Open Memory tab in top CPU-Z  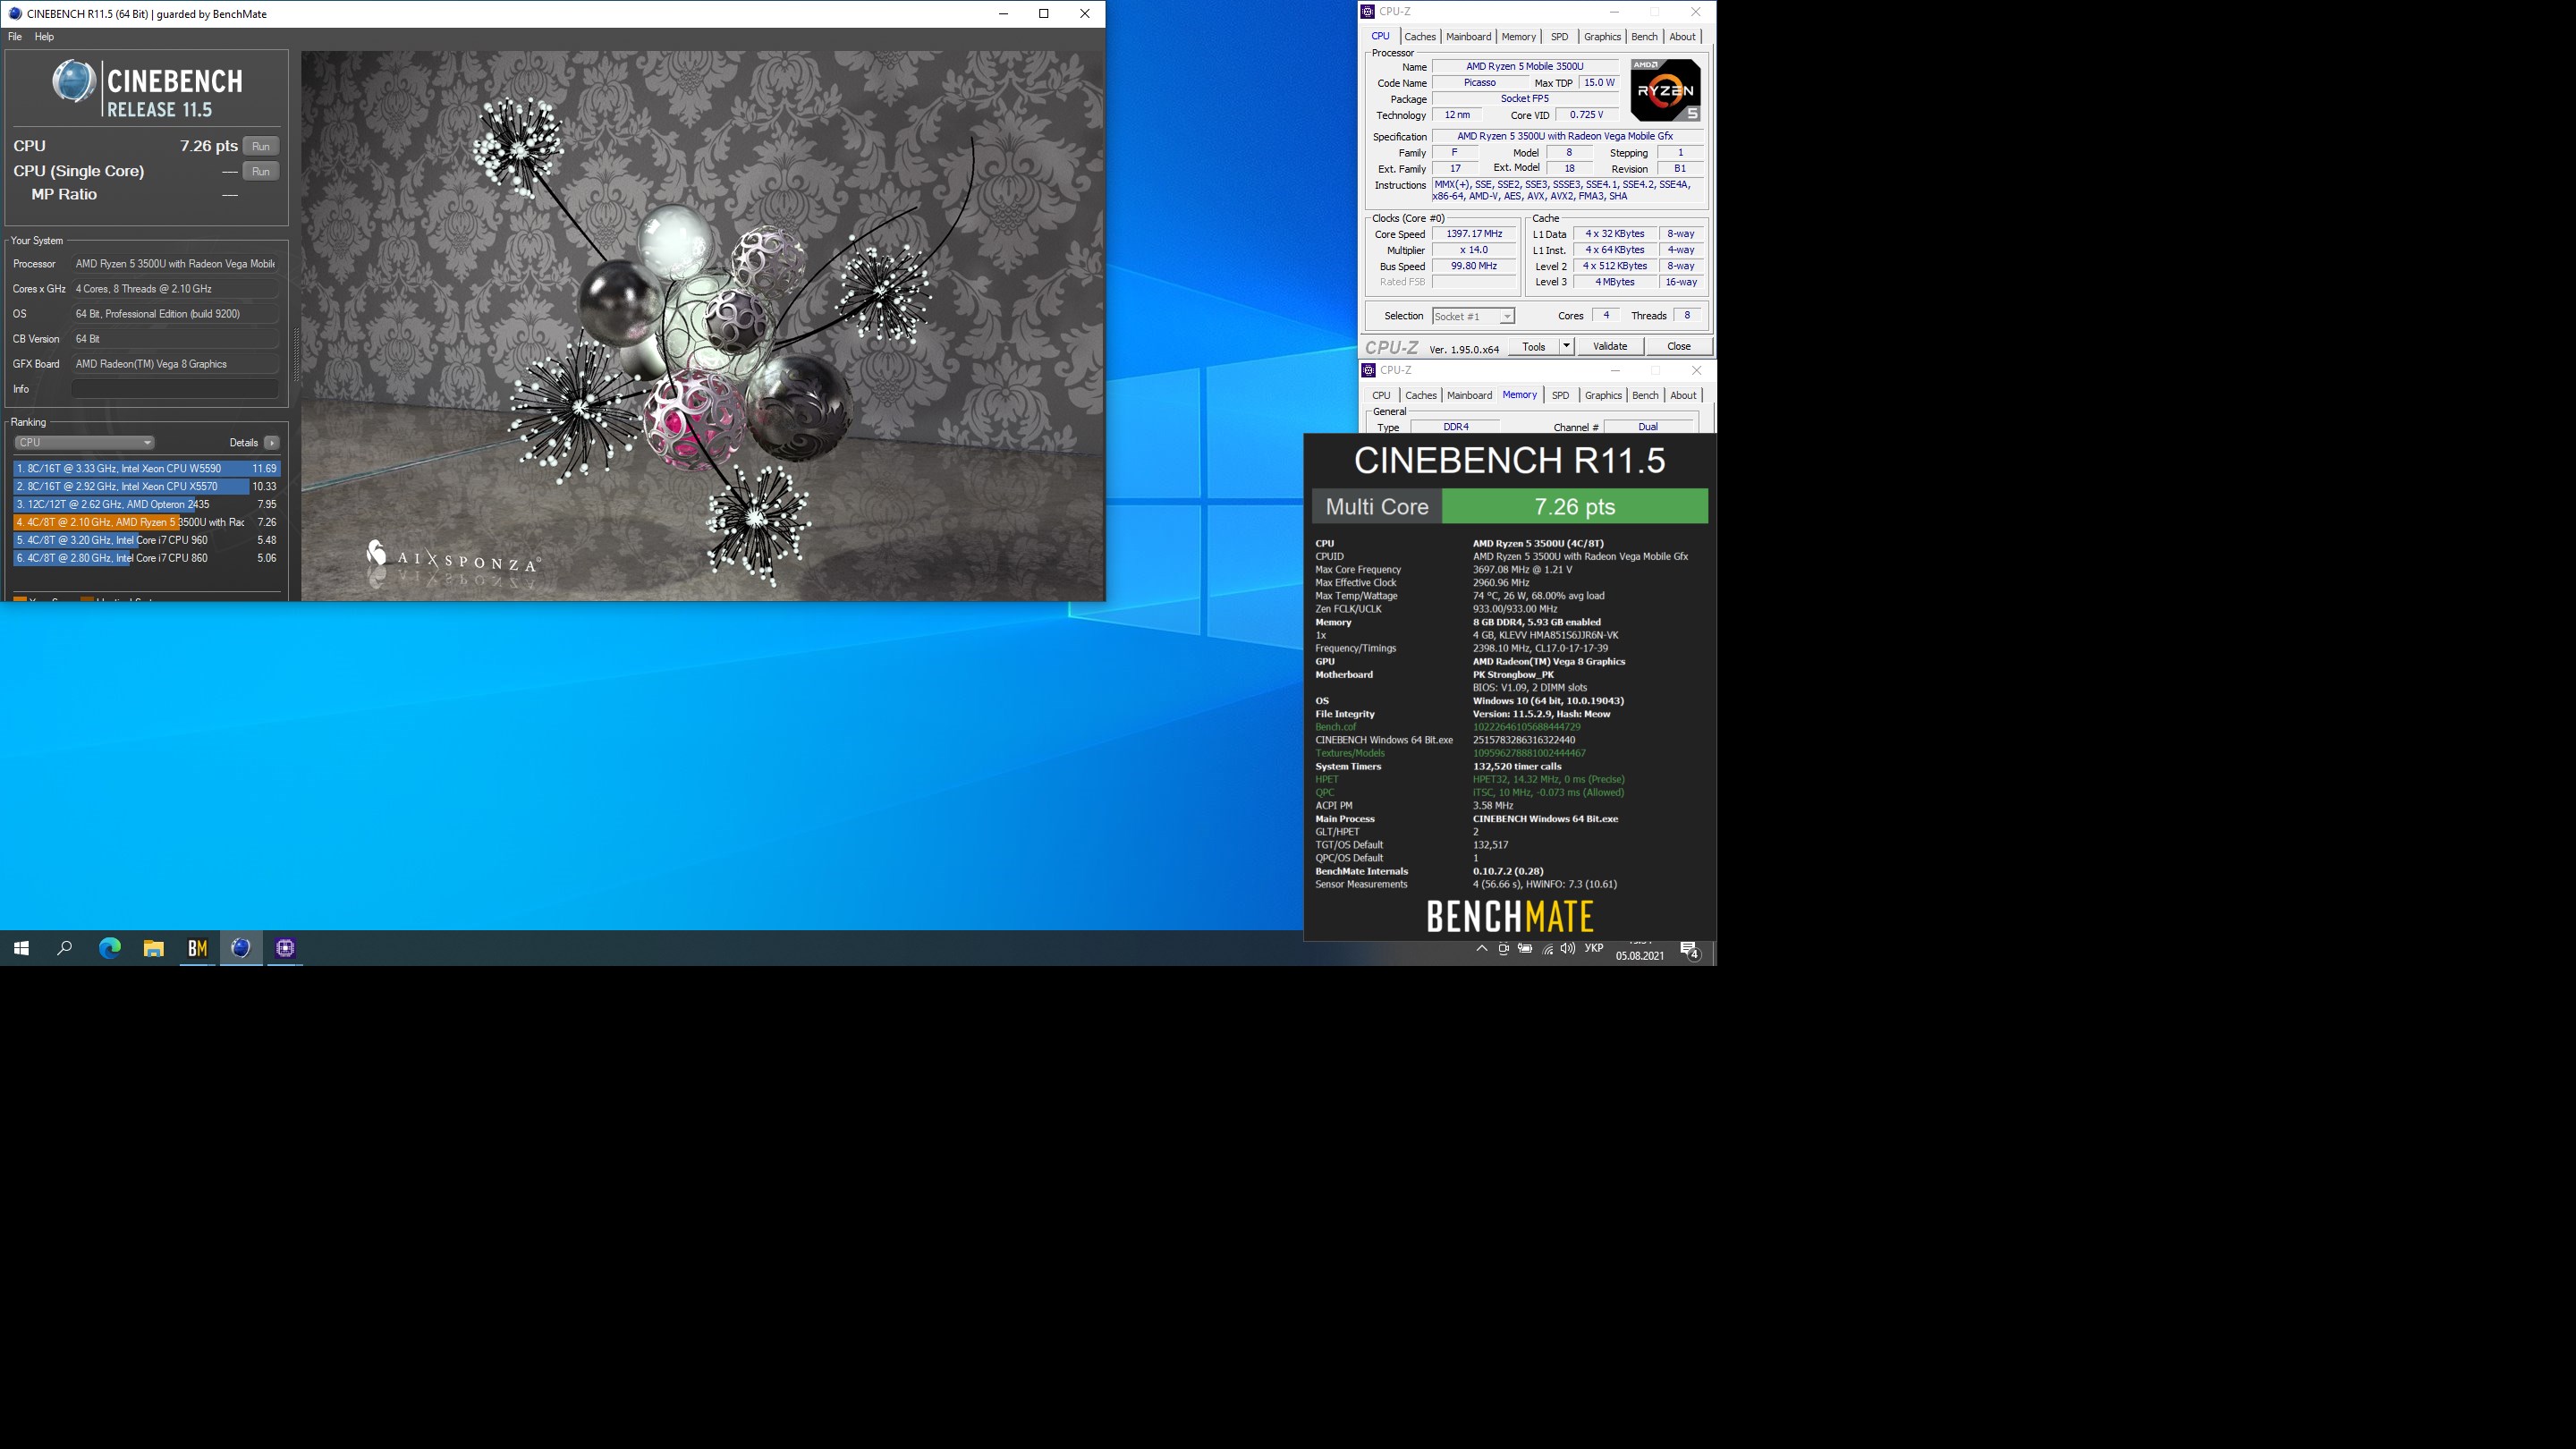pos(1518,37)
